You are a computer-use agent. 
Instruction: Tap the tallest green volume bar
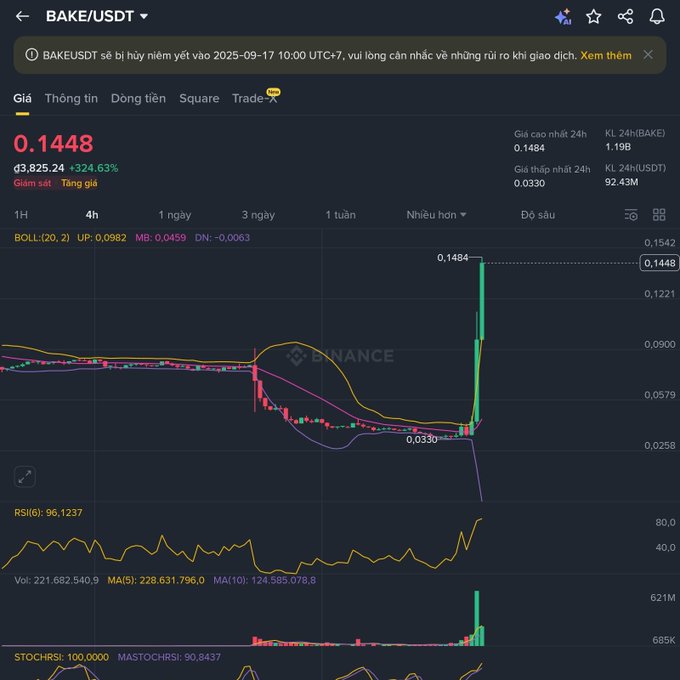pos(477,618)
